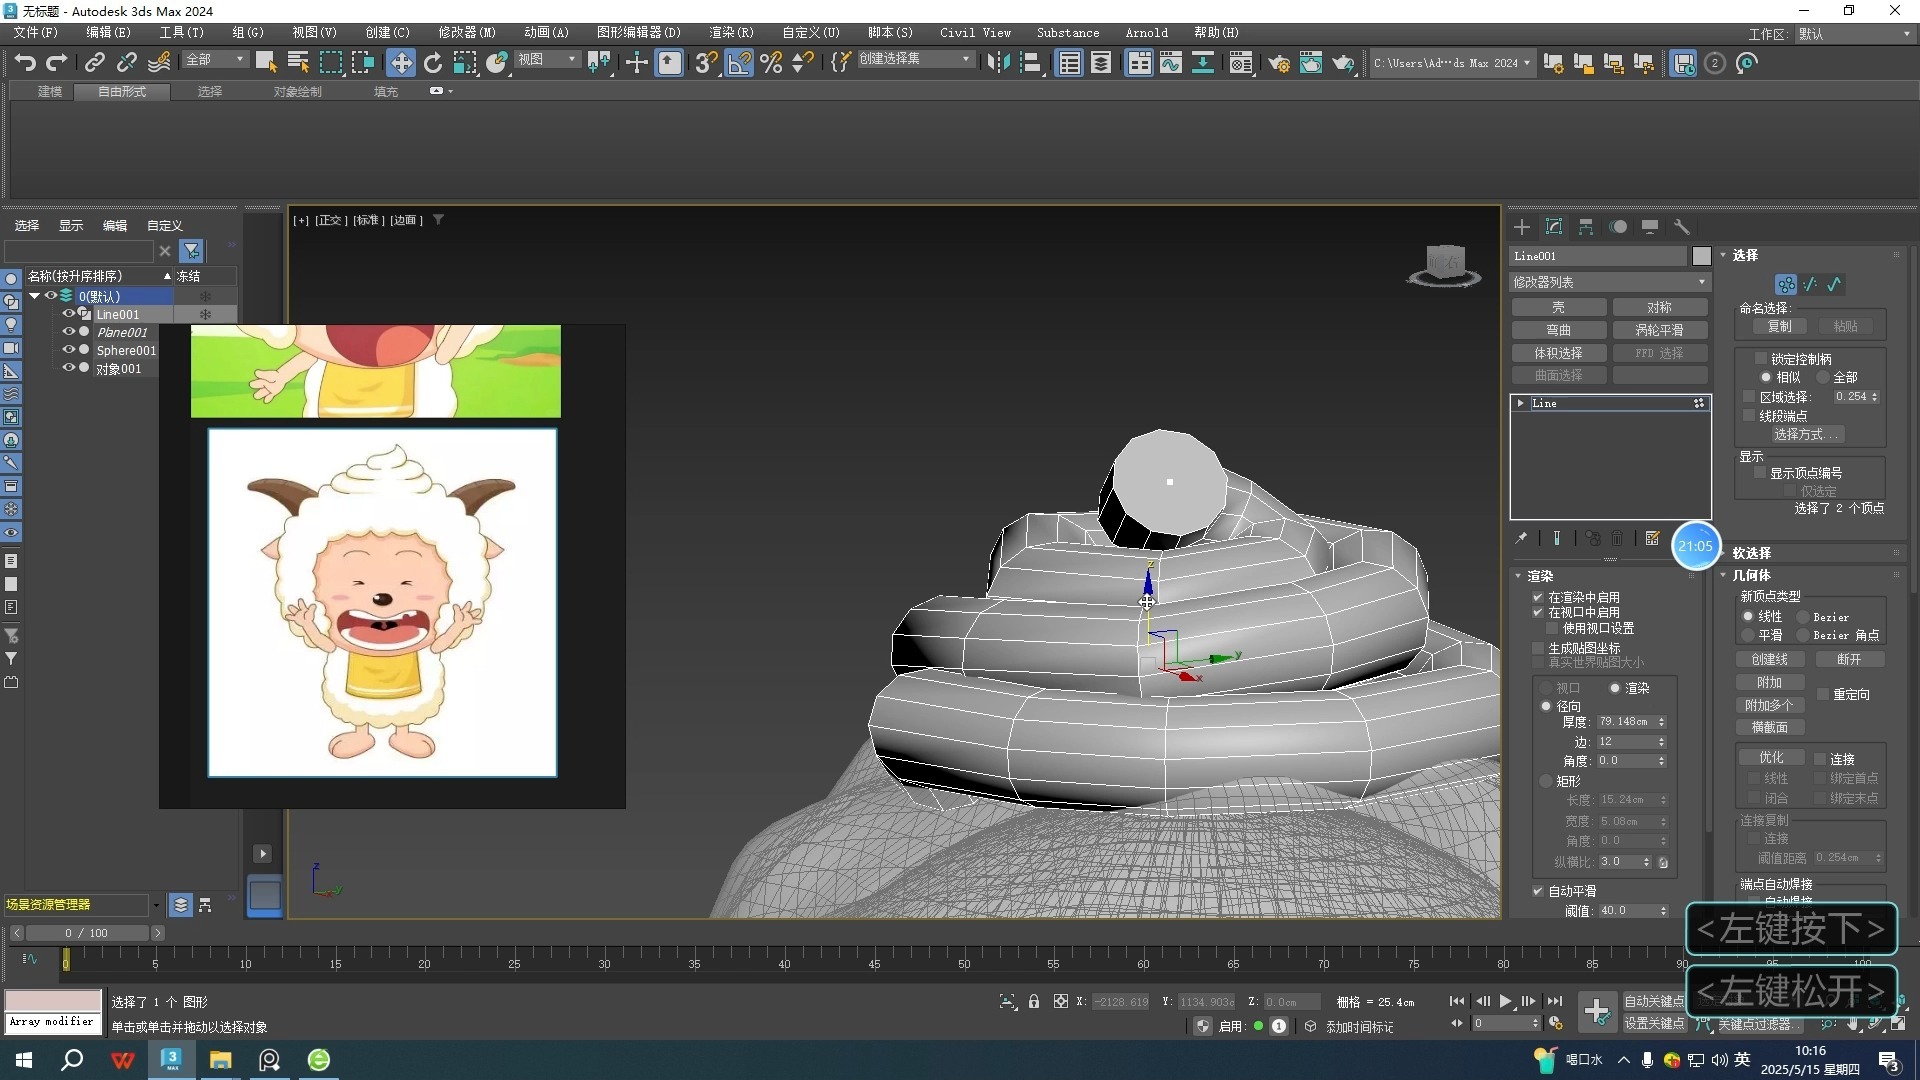Select Bezier new vertex type radio
This screenshot has width=1920, height=1080.
click(x=1803, y=617)
